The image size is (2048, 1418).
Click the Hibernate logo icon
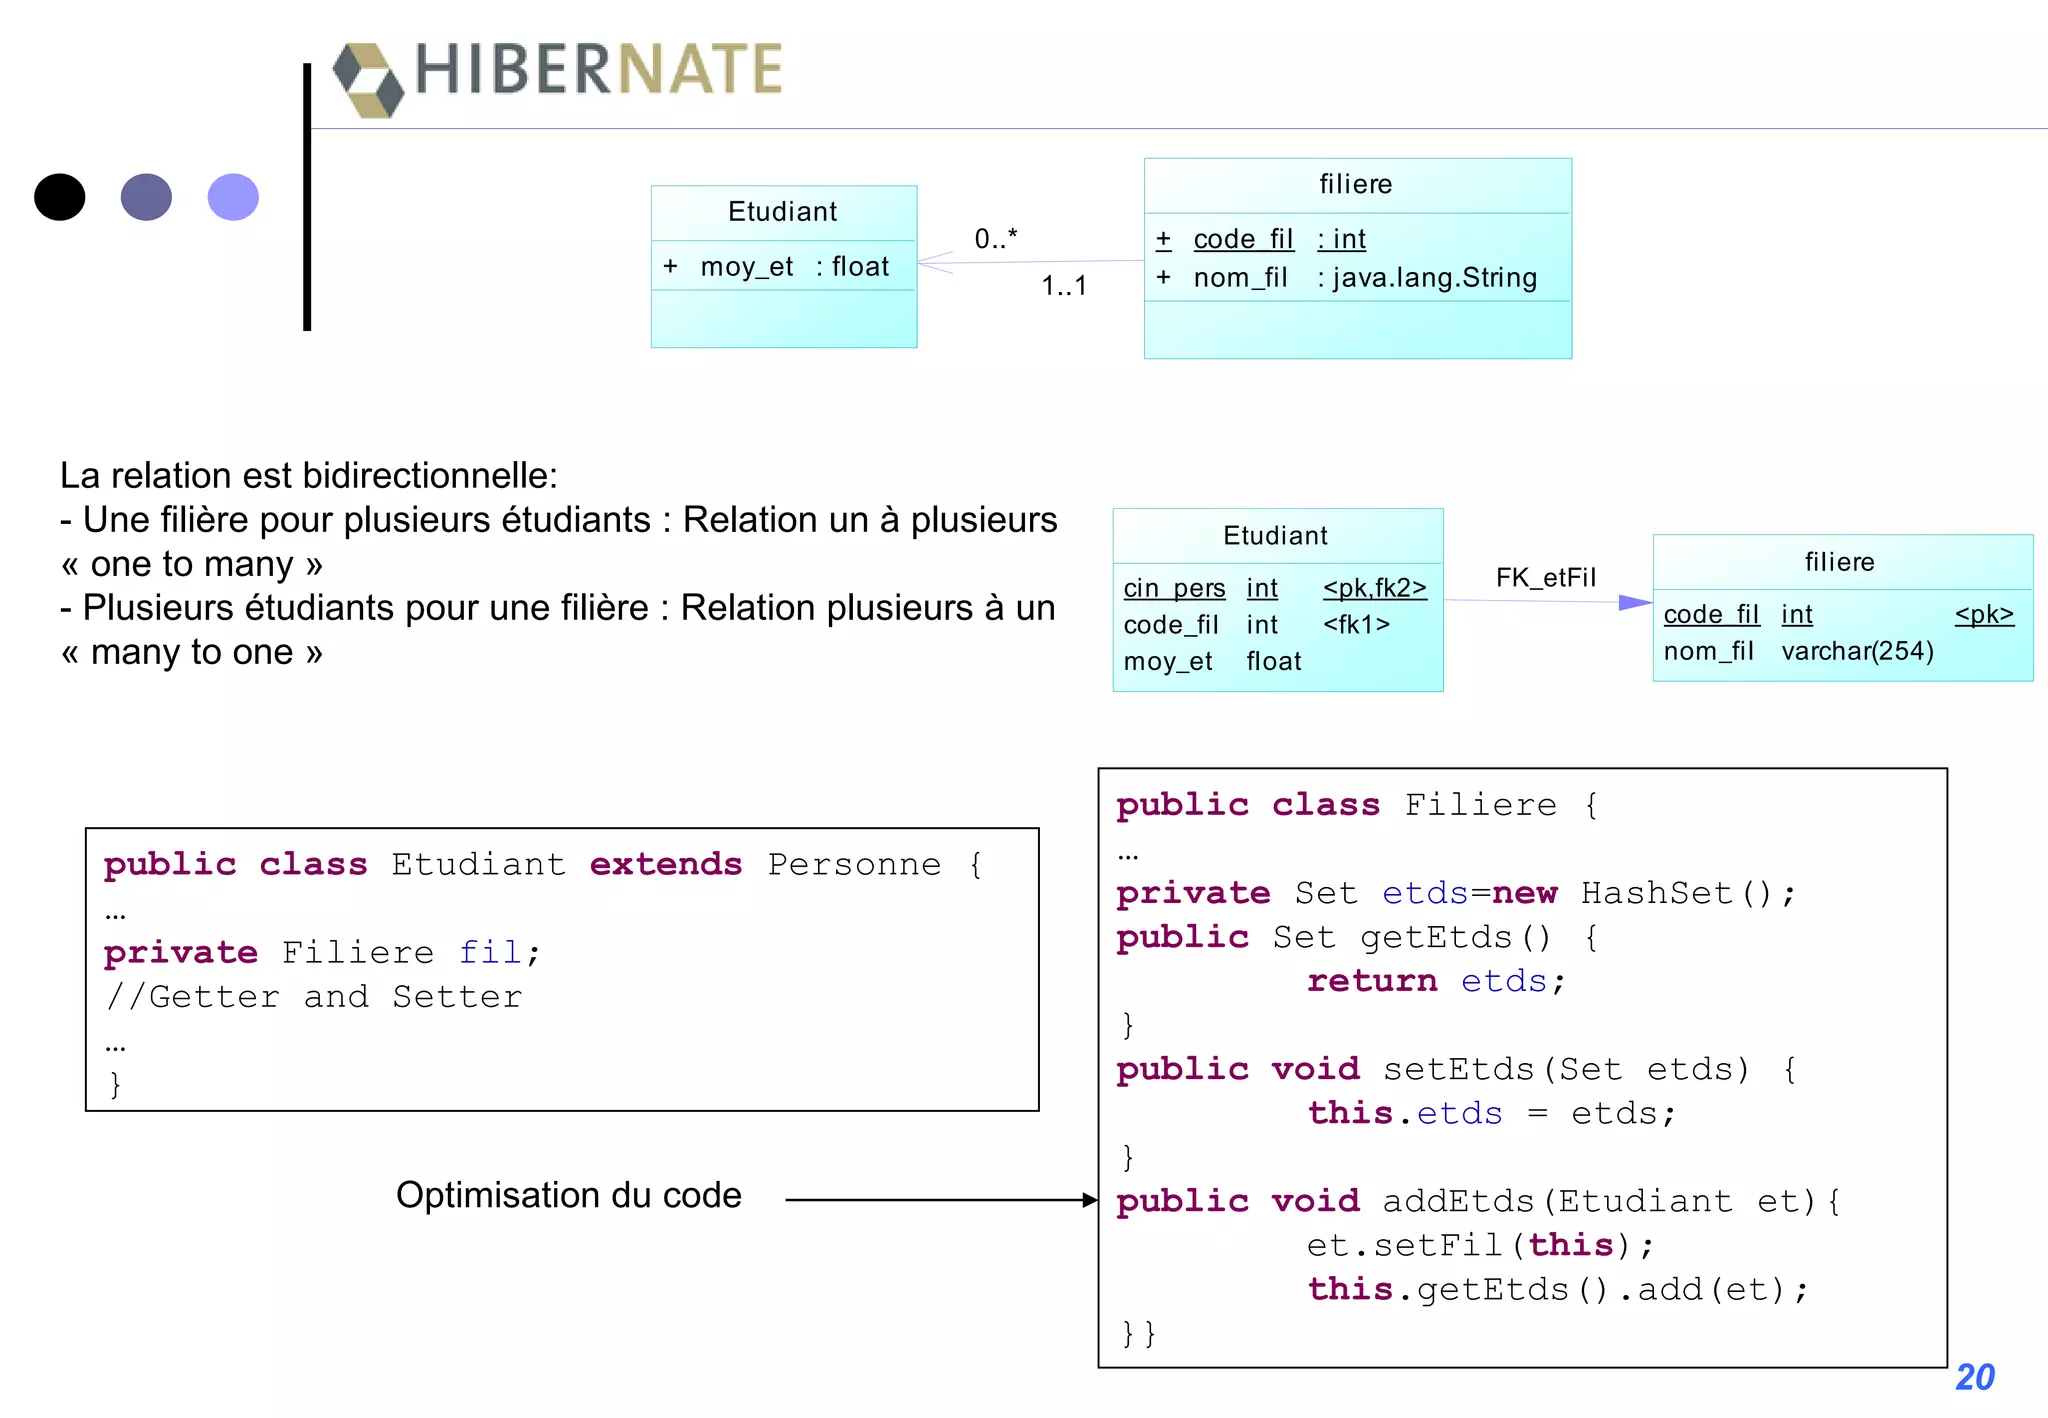pyautogui.click(x=368, y=79)
